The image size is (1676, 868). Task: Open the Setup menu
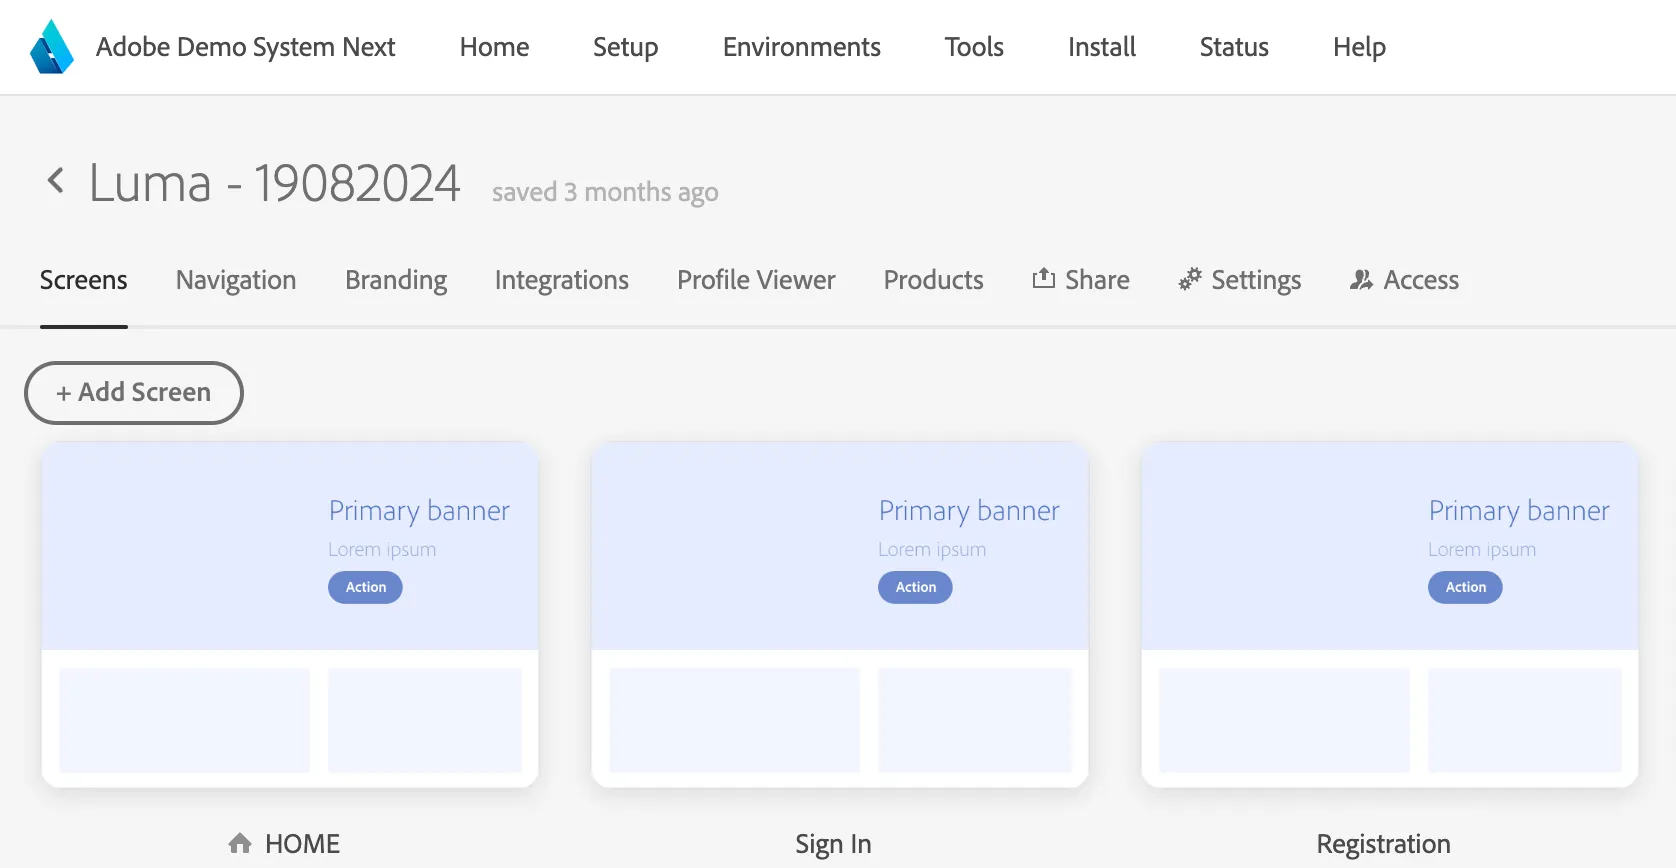[x=626, y=48]
